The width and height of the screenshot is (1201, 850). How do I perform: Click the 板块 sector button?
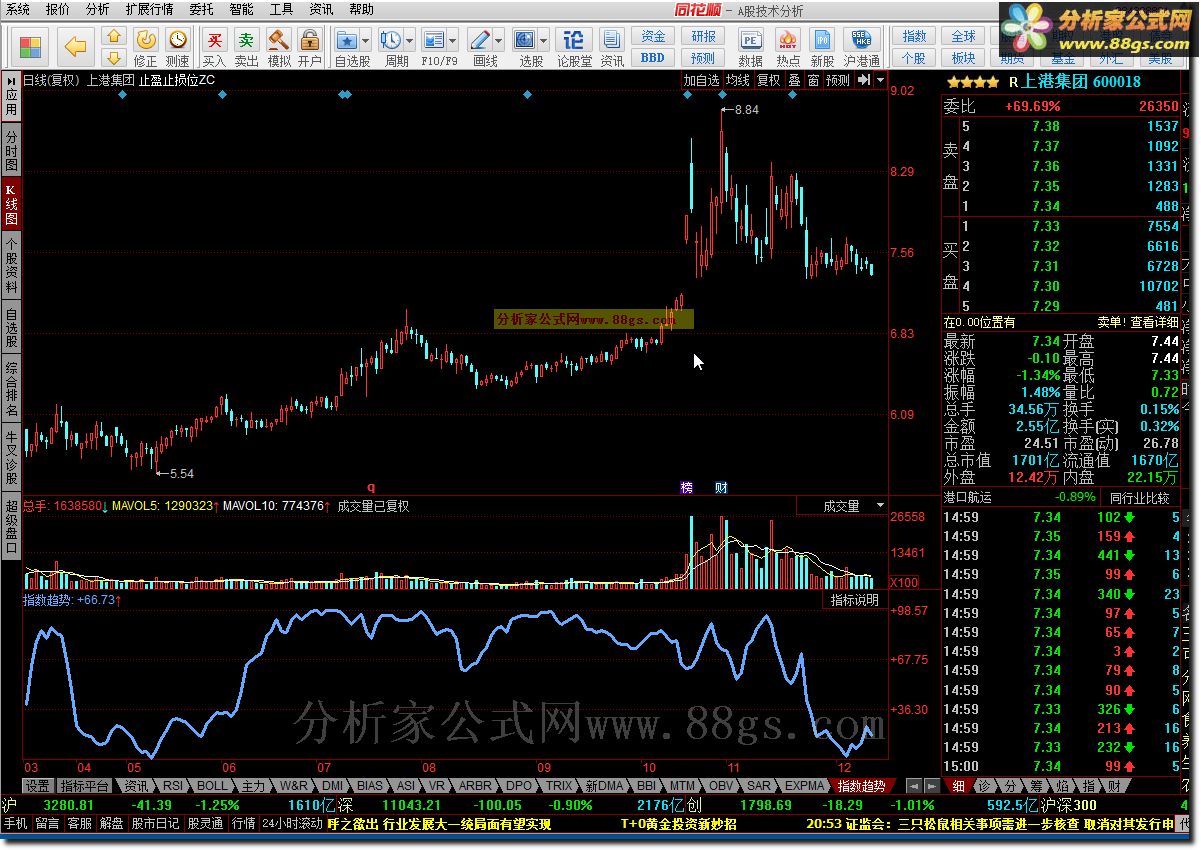[x=963, y=58]
